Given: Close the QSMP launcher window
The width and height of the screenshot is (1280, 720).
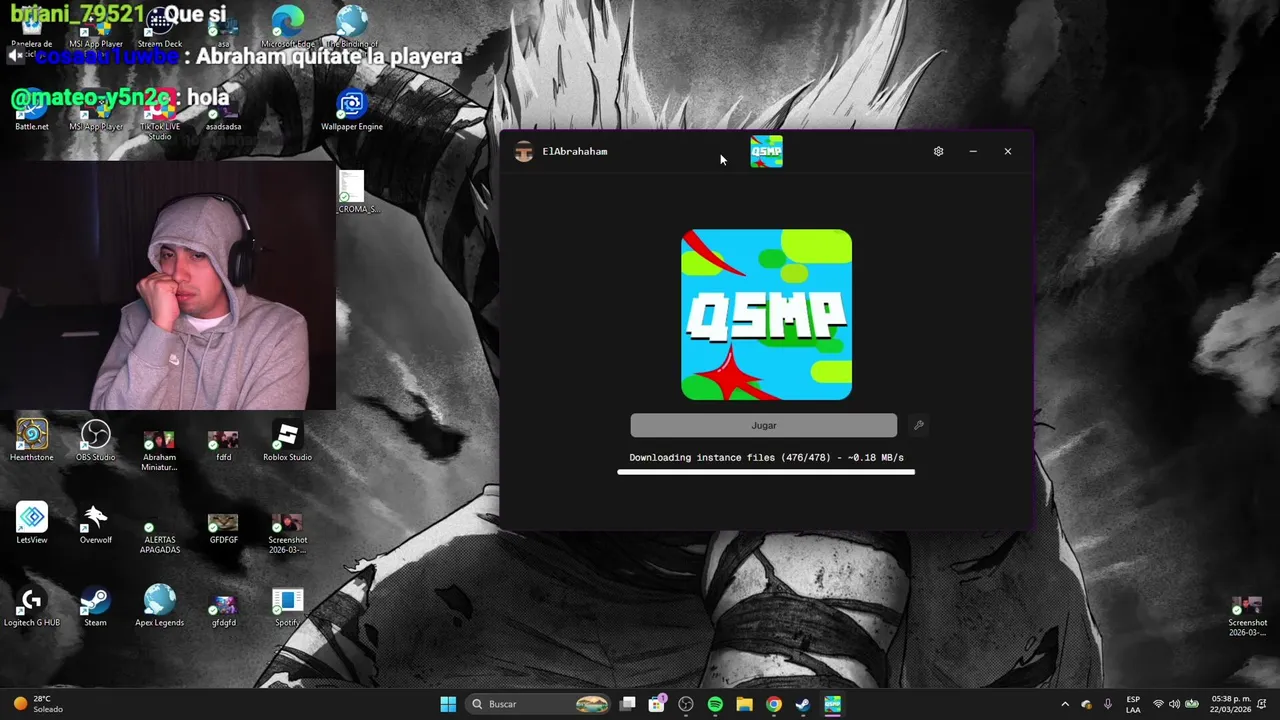Looking at the screenshot, I should coord(1007,151).
